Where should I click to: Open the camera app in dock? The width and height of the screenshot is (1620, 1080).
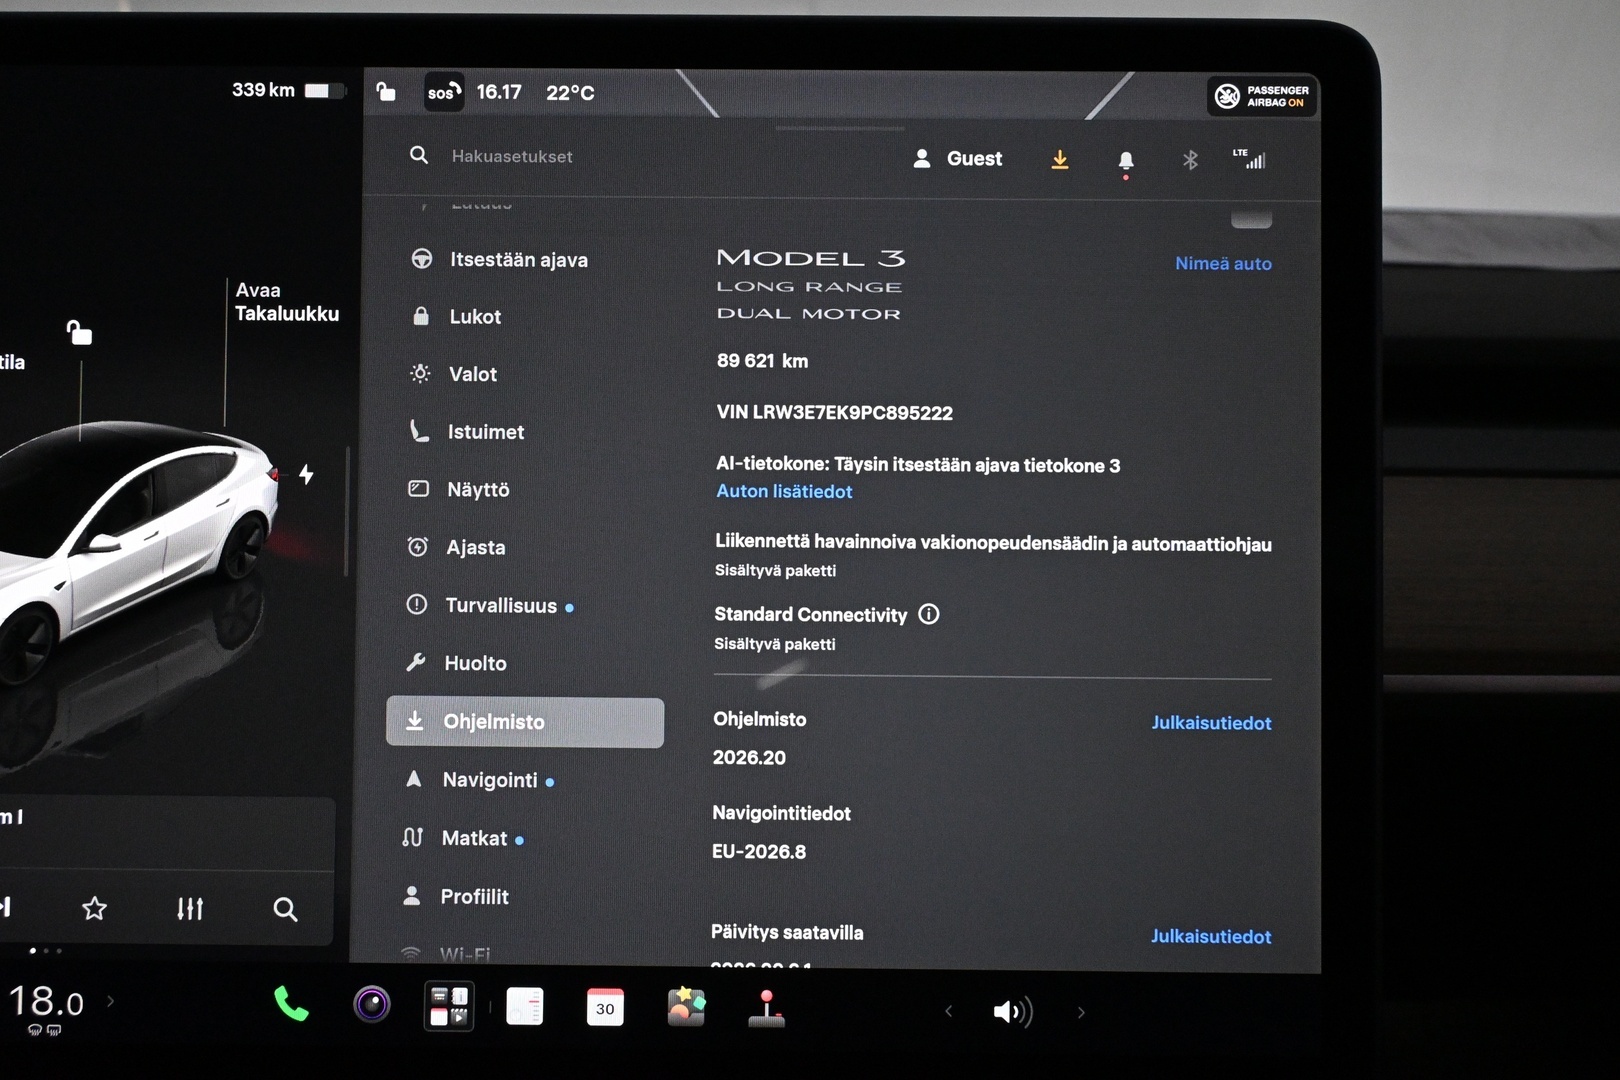[372, 1004]
